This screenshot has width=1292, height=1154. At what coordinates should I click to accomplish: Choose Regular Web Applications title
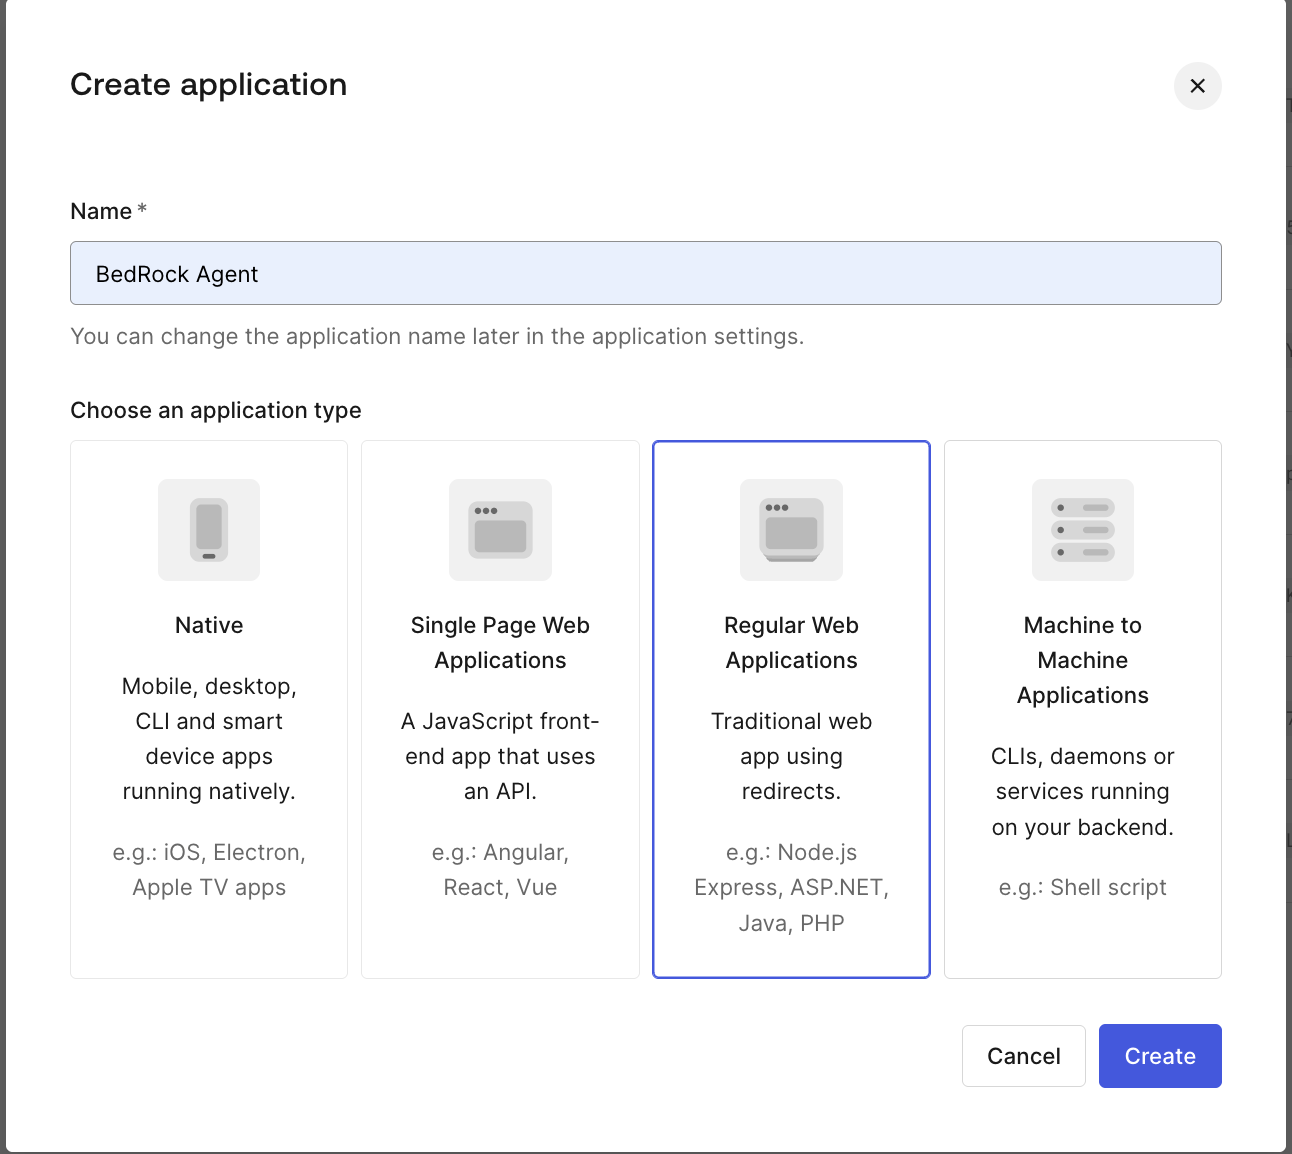pos(791,643)
